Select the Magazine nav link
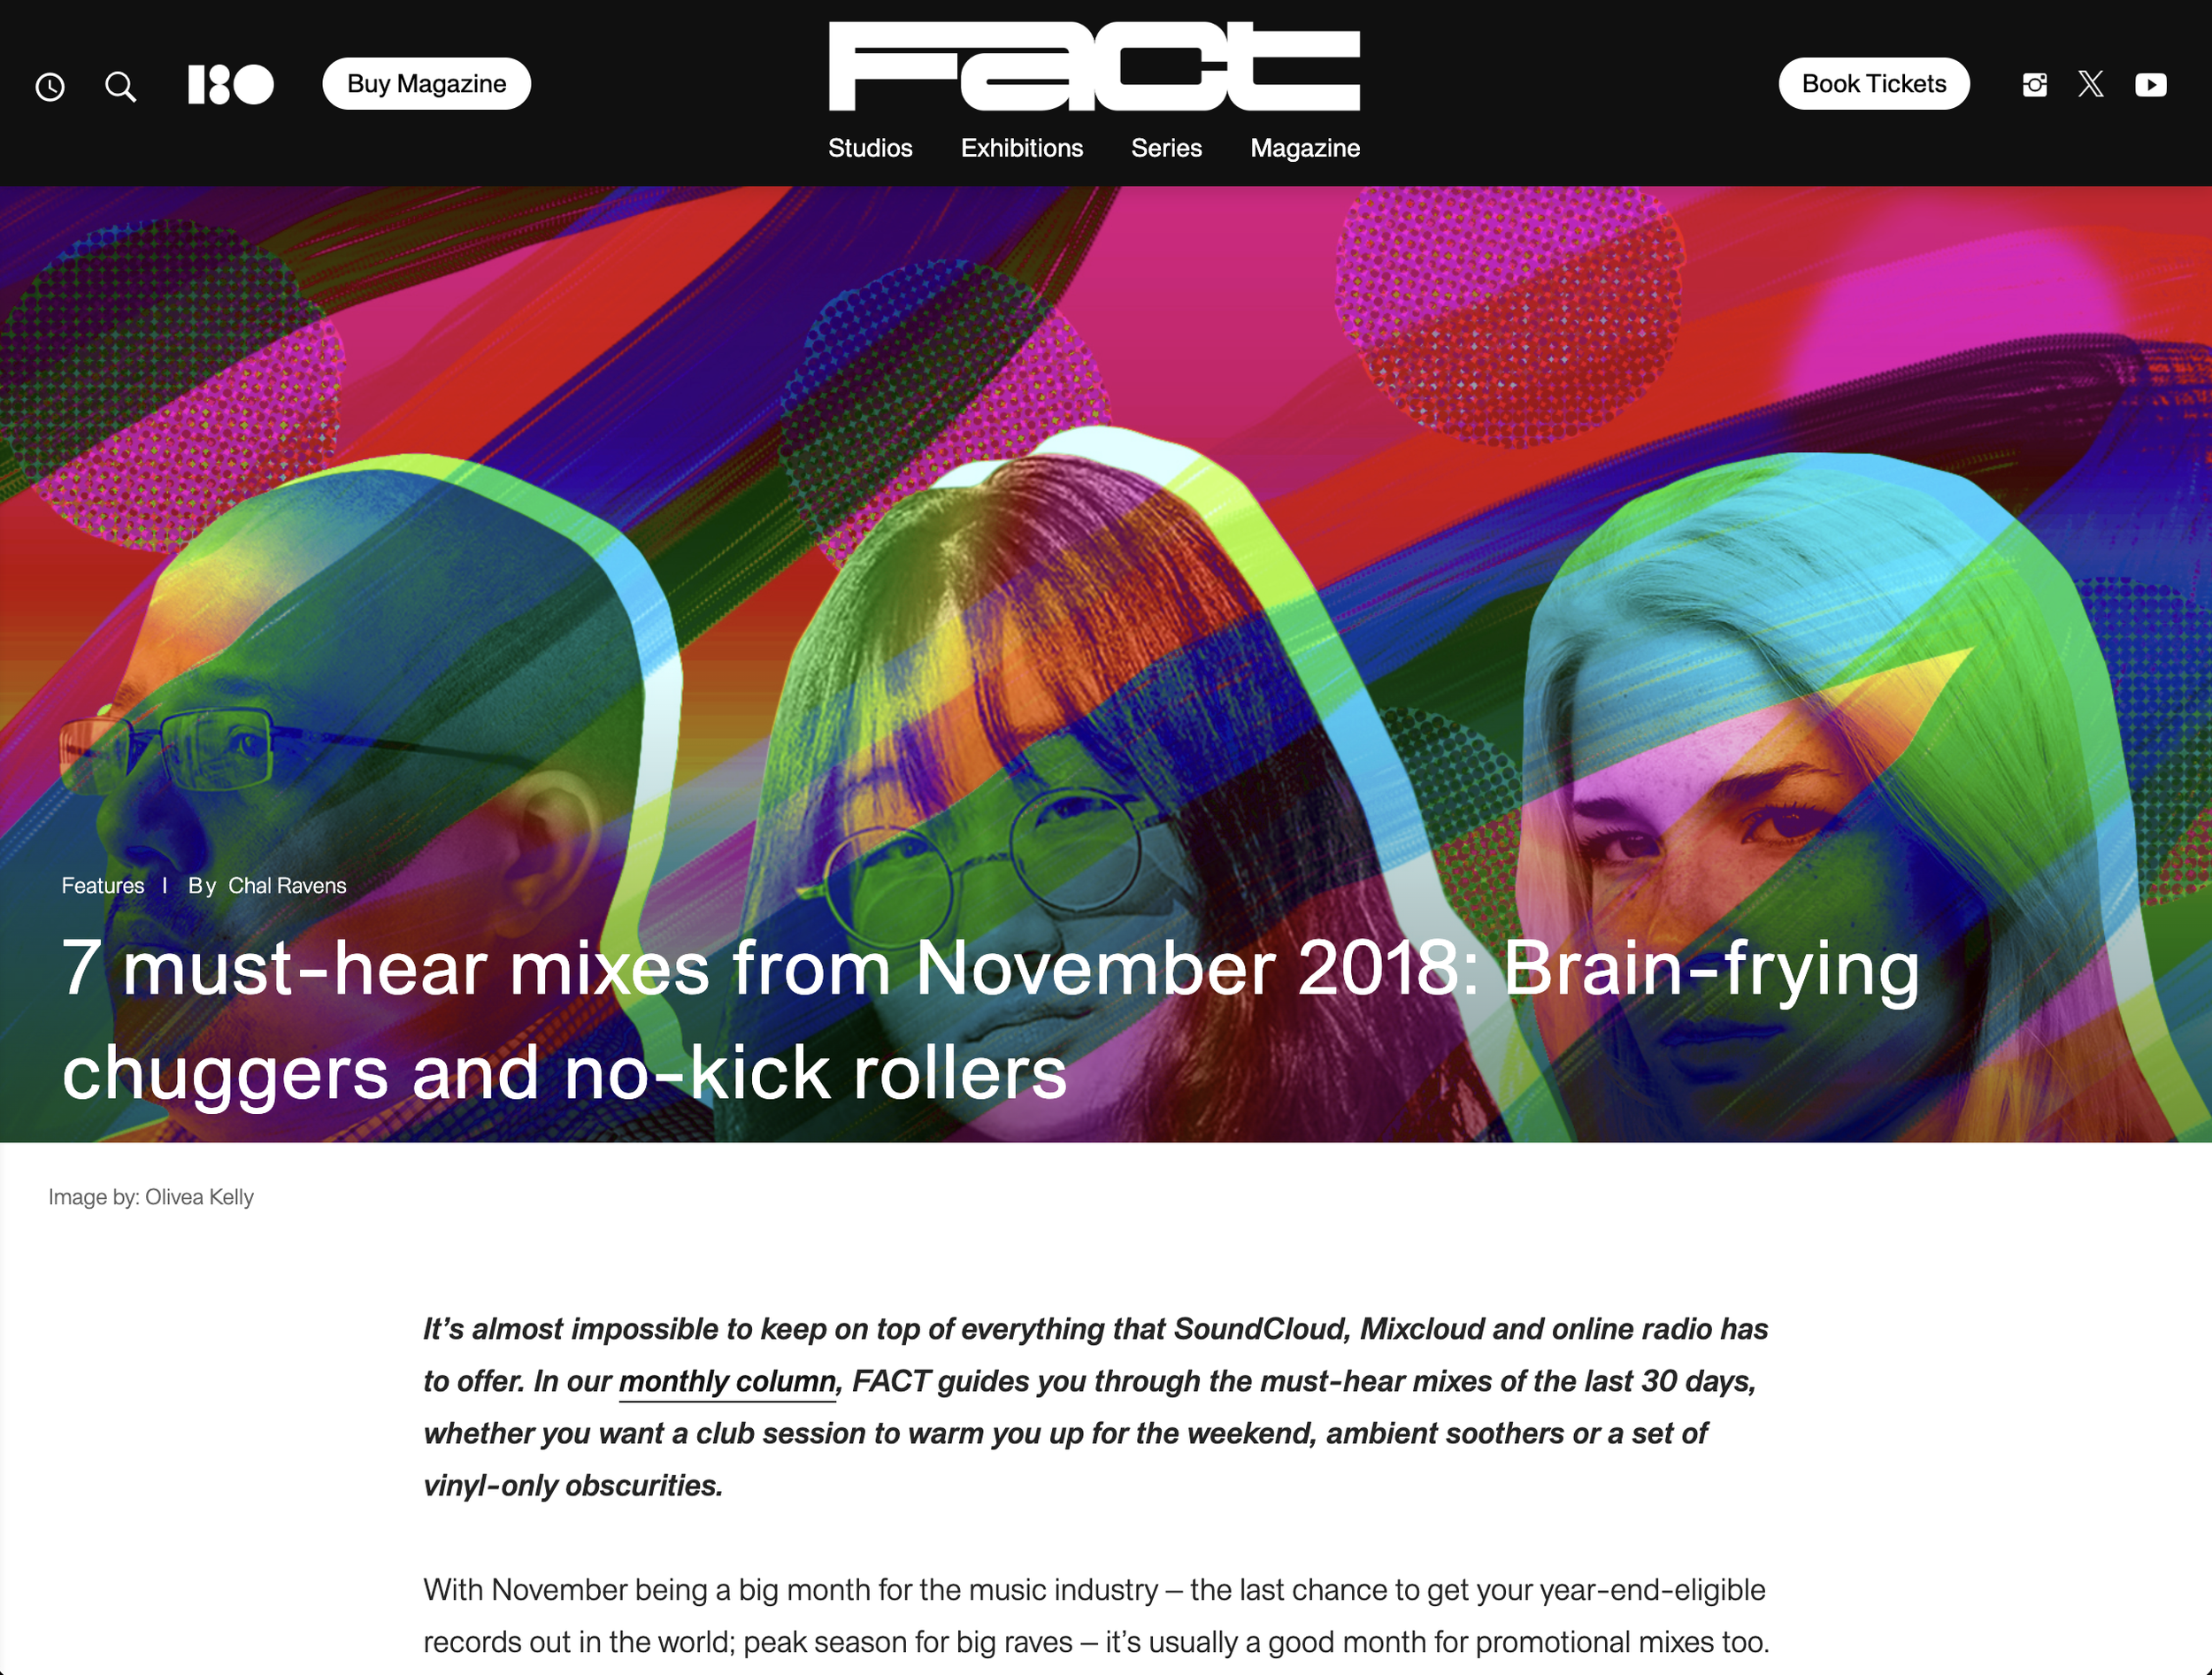Screen dimensions: 2212x1675 1305,148
